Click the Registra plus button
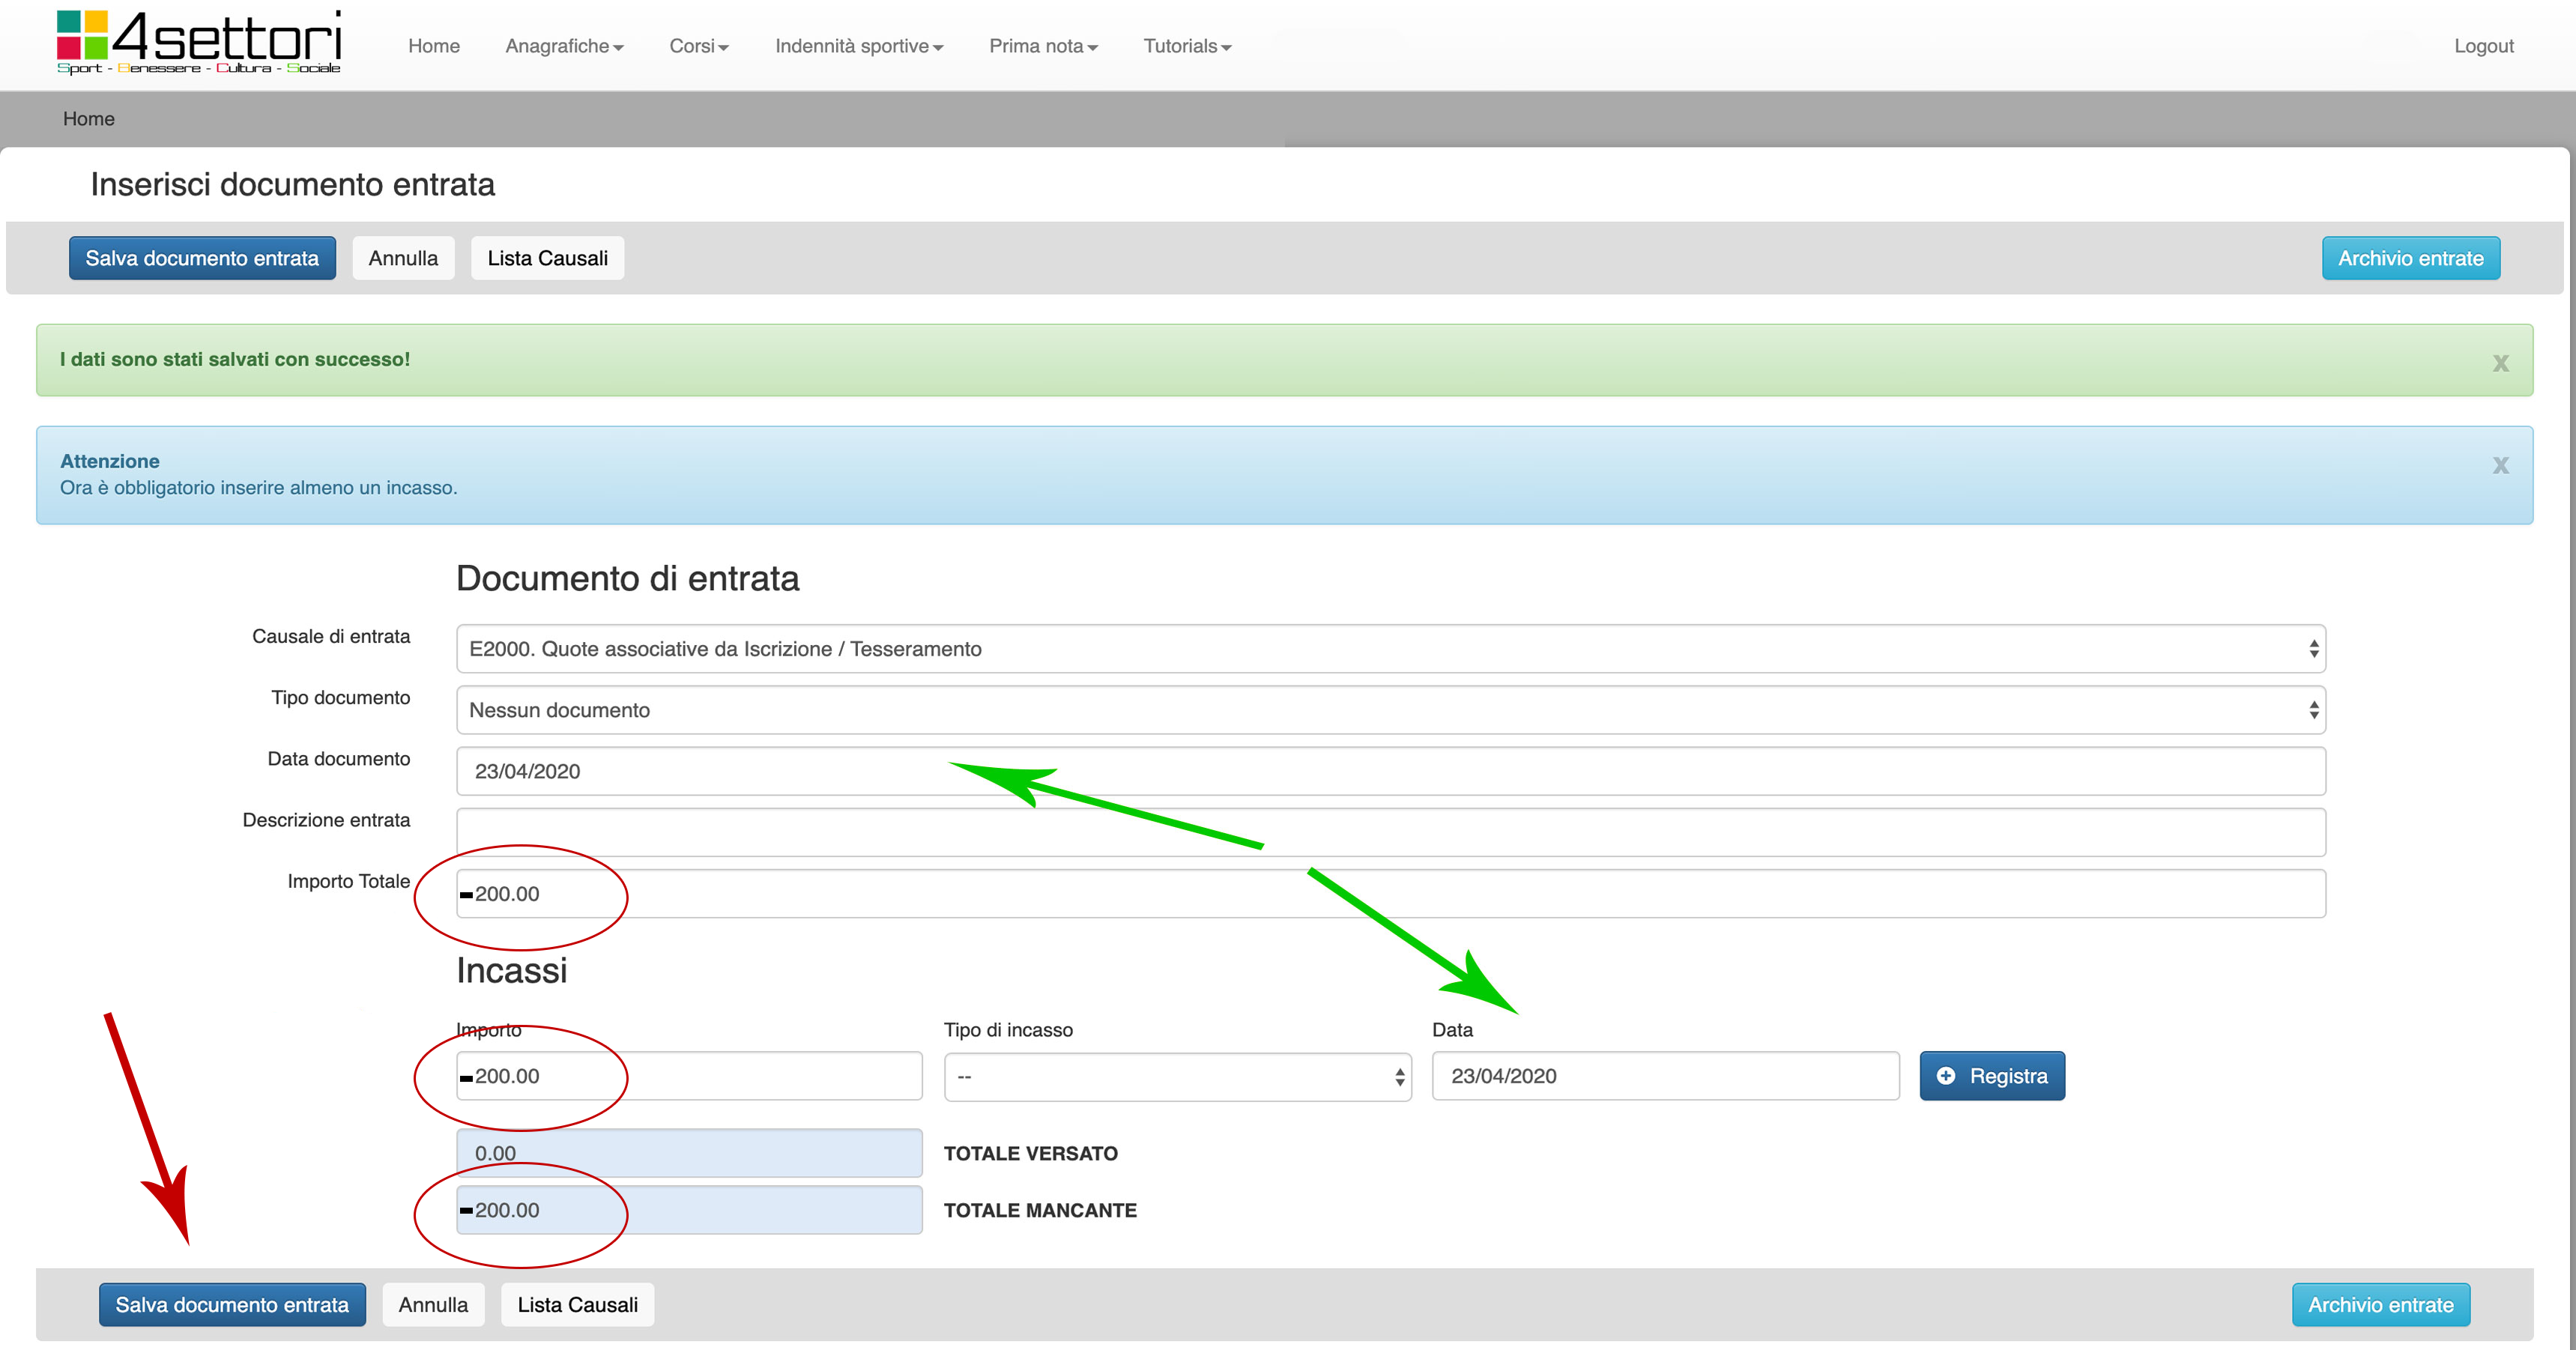 tap(1991, 1076)
